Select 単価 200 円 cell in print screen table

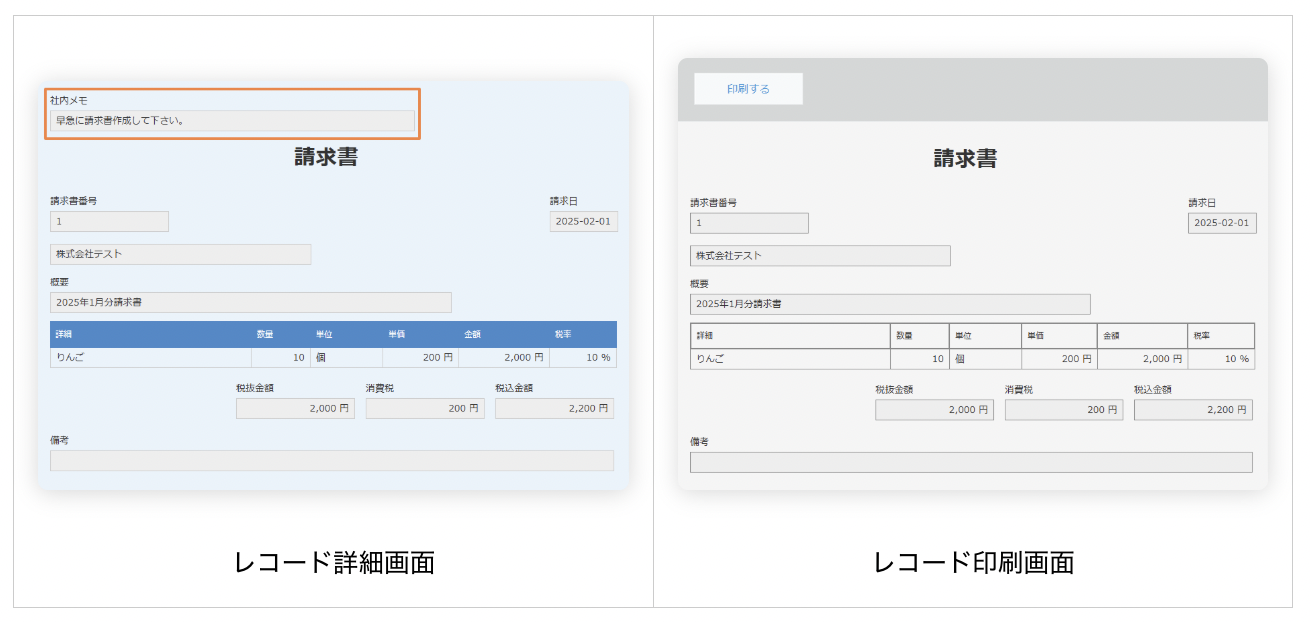click(1058, 359)
